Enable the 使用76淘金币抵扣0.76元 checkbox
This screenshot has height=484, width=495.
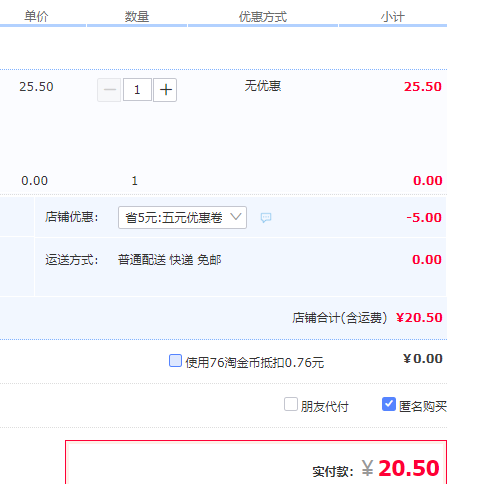(175, 361)
